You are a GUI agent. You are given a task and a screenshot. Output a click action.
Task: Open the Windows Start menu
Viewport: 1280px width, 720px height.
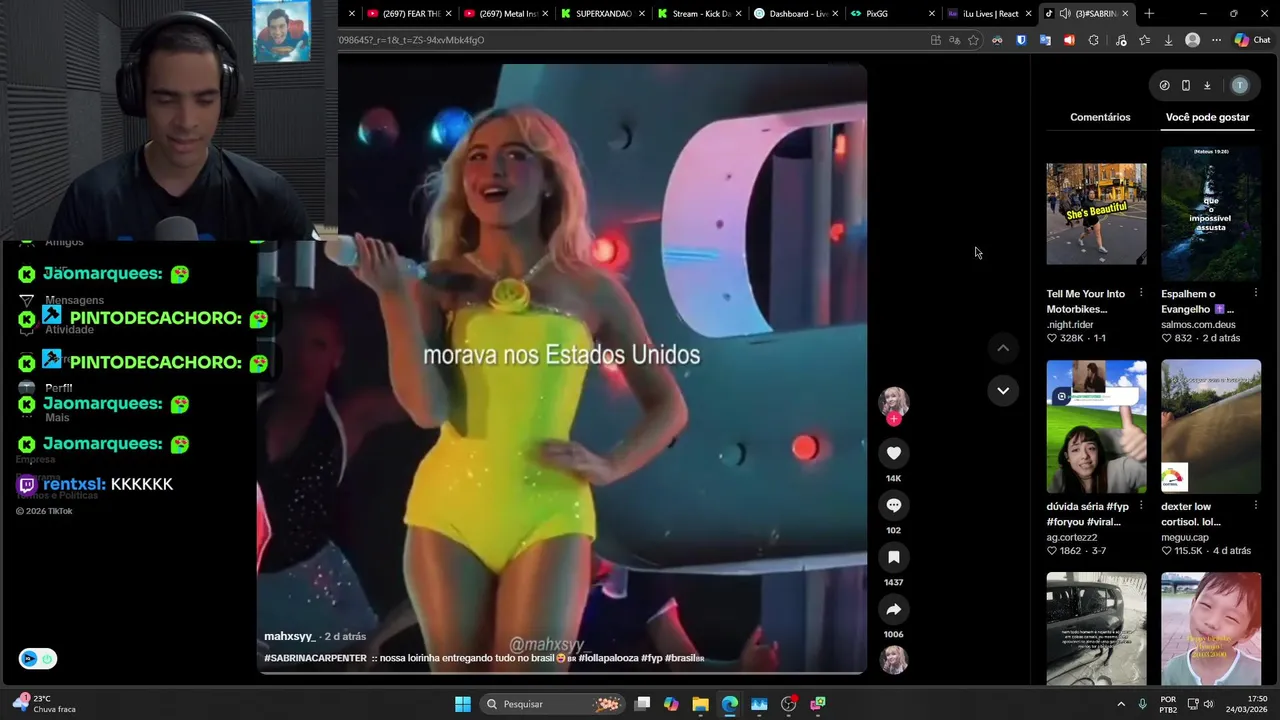coord(463,704)
